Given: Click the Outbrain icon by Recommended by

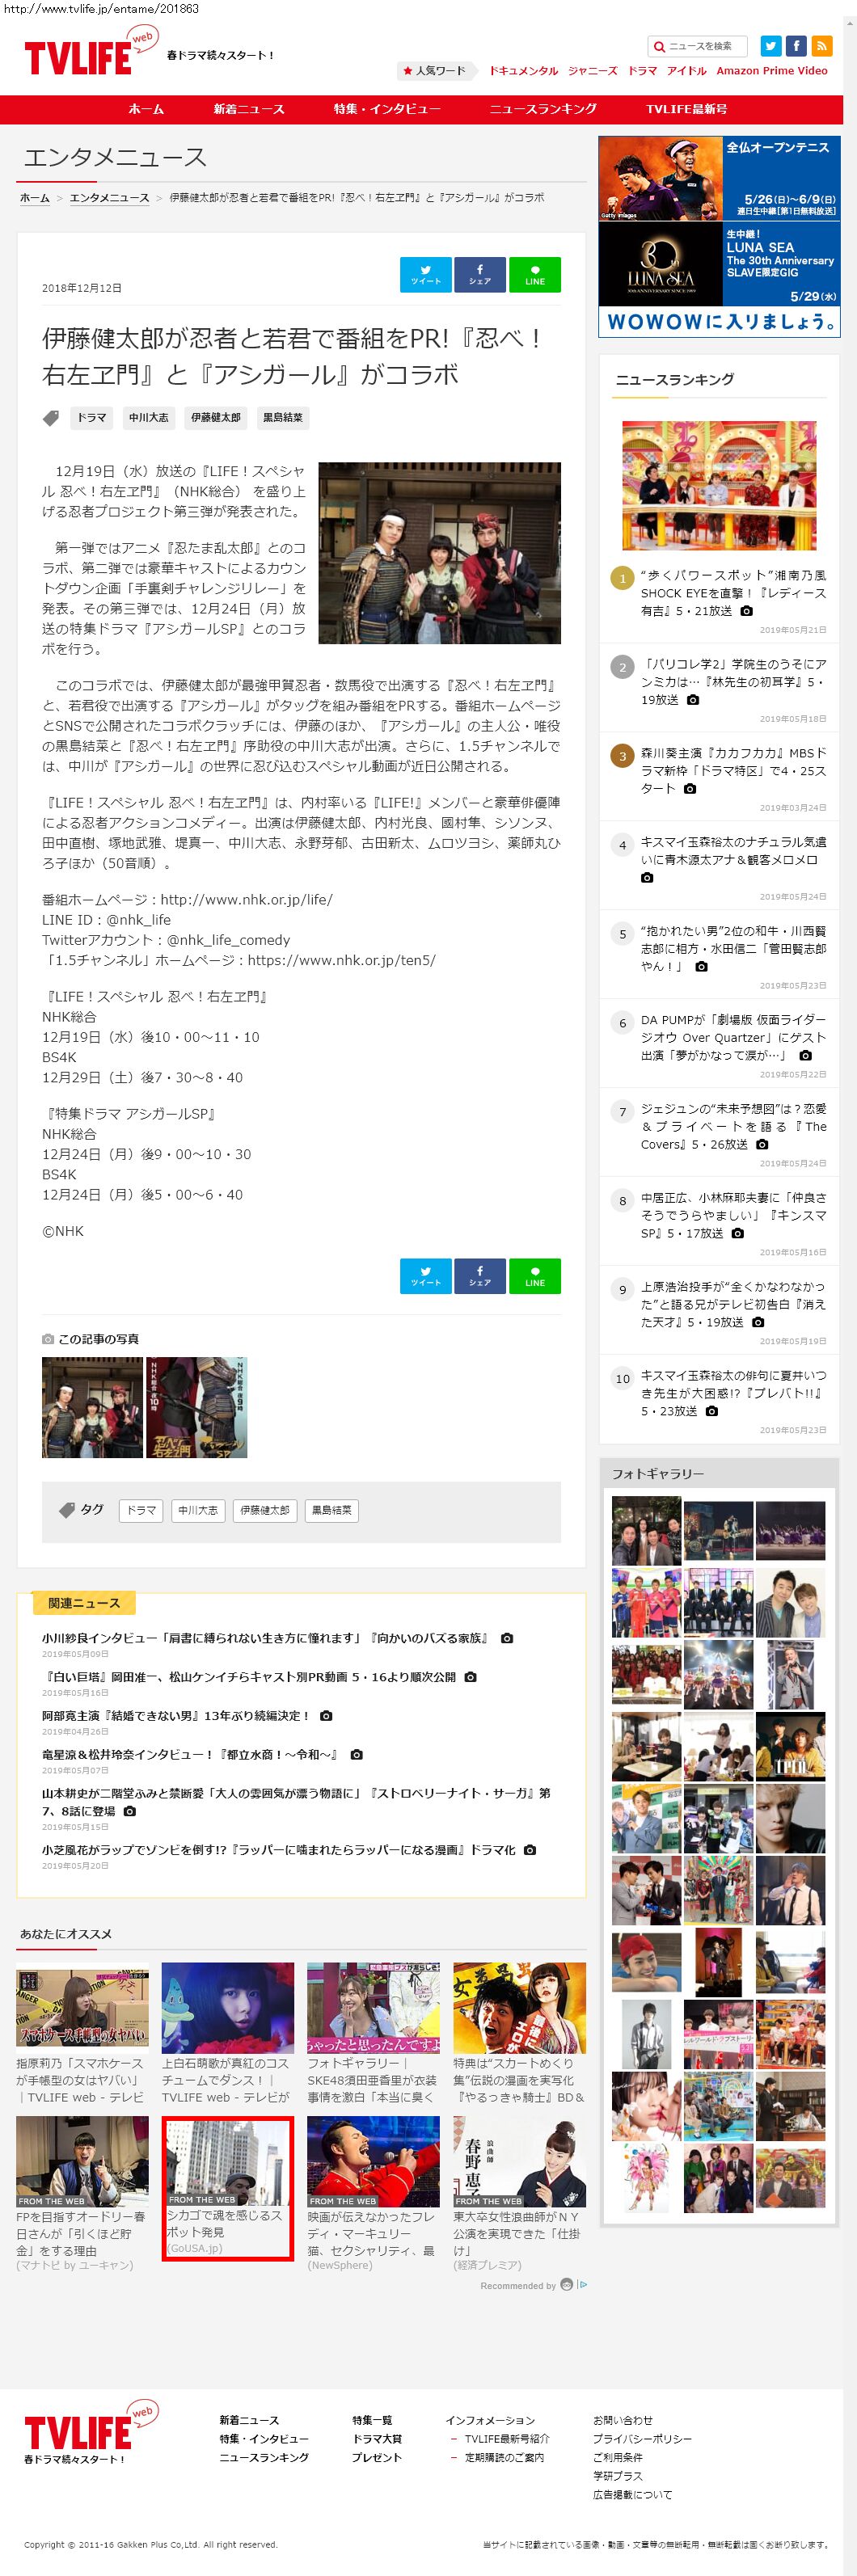Looking at the screenshot, I should point(567,2285).
